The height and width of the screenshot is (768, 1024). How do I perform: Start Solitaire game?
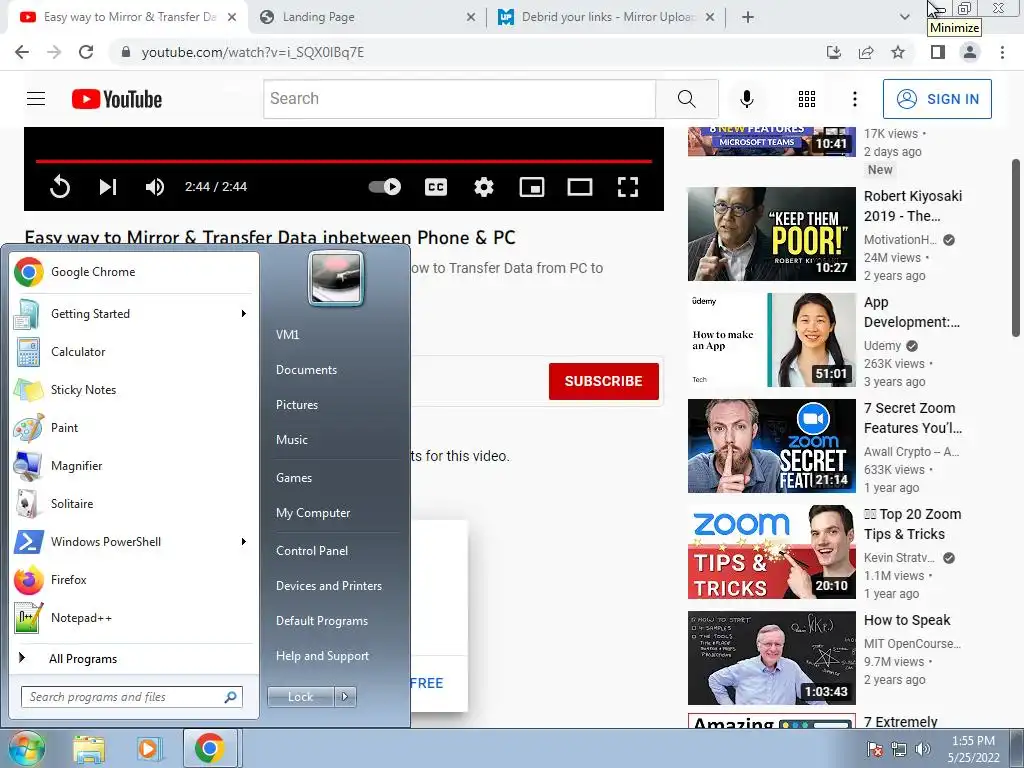[133, 504]
